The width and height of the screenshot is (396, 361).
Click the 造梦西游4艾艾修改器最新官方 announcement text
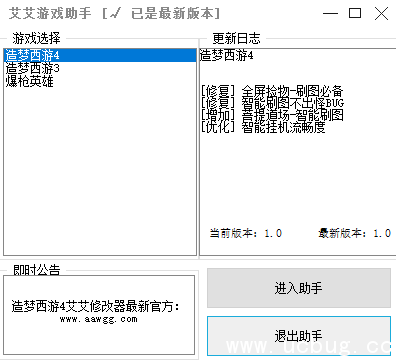coord(95,306)
